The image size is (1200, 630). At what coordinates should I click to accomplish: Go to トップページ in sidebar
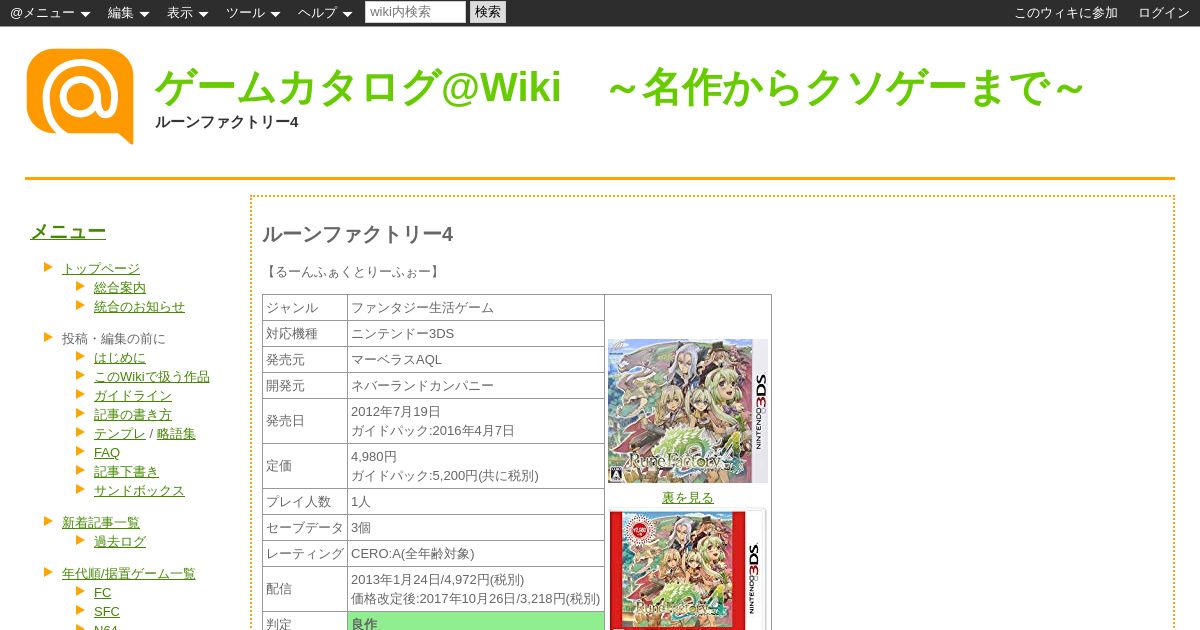point(101,268)
